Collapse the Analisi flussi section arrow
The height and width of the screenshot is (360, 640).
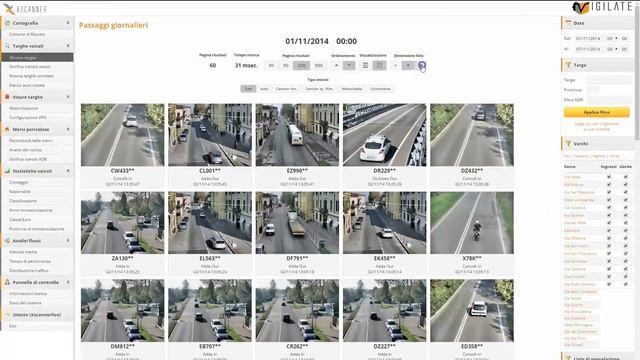point(68,240)
